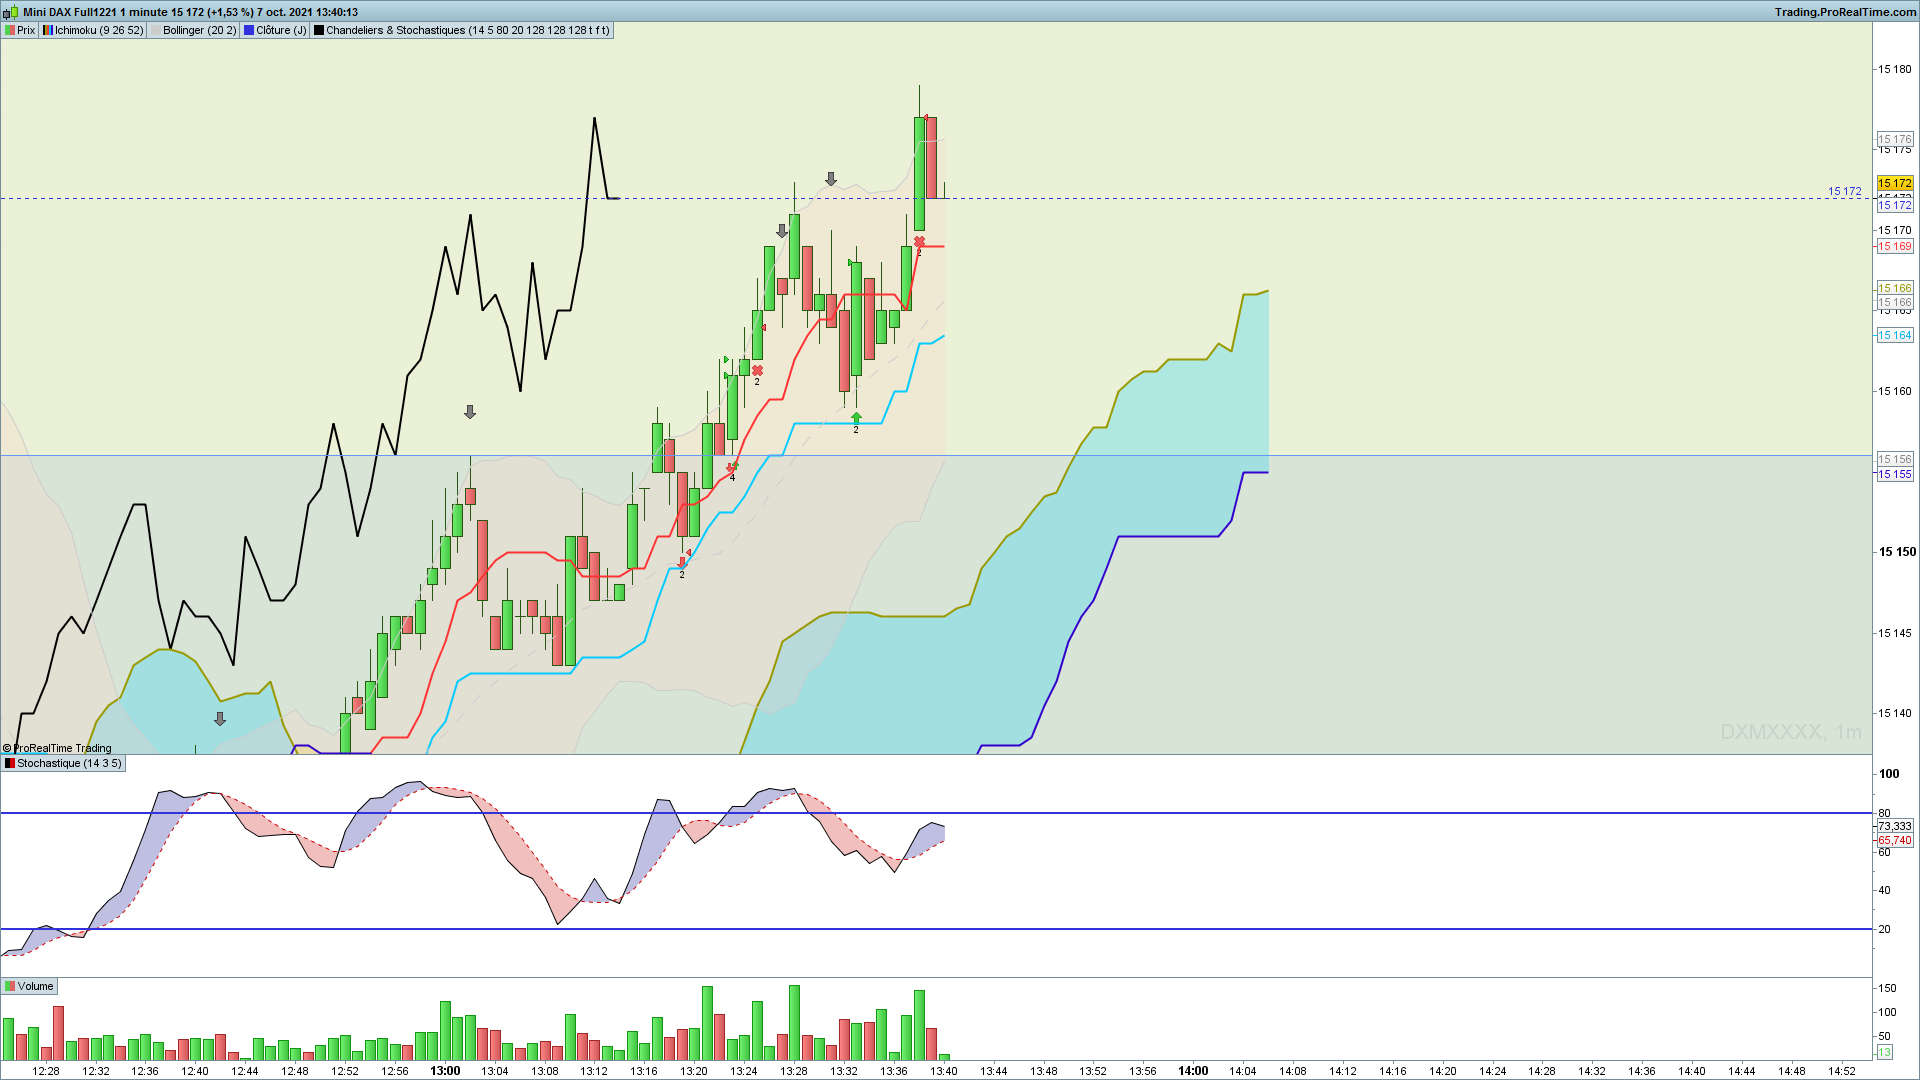Click the 15 150 price axis label
This screenshot has width=1920, height=1080.
tap(1897, 552)
